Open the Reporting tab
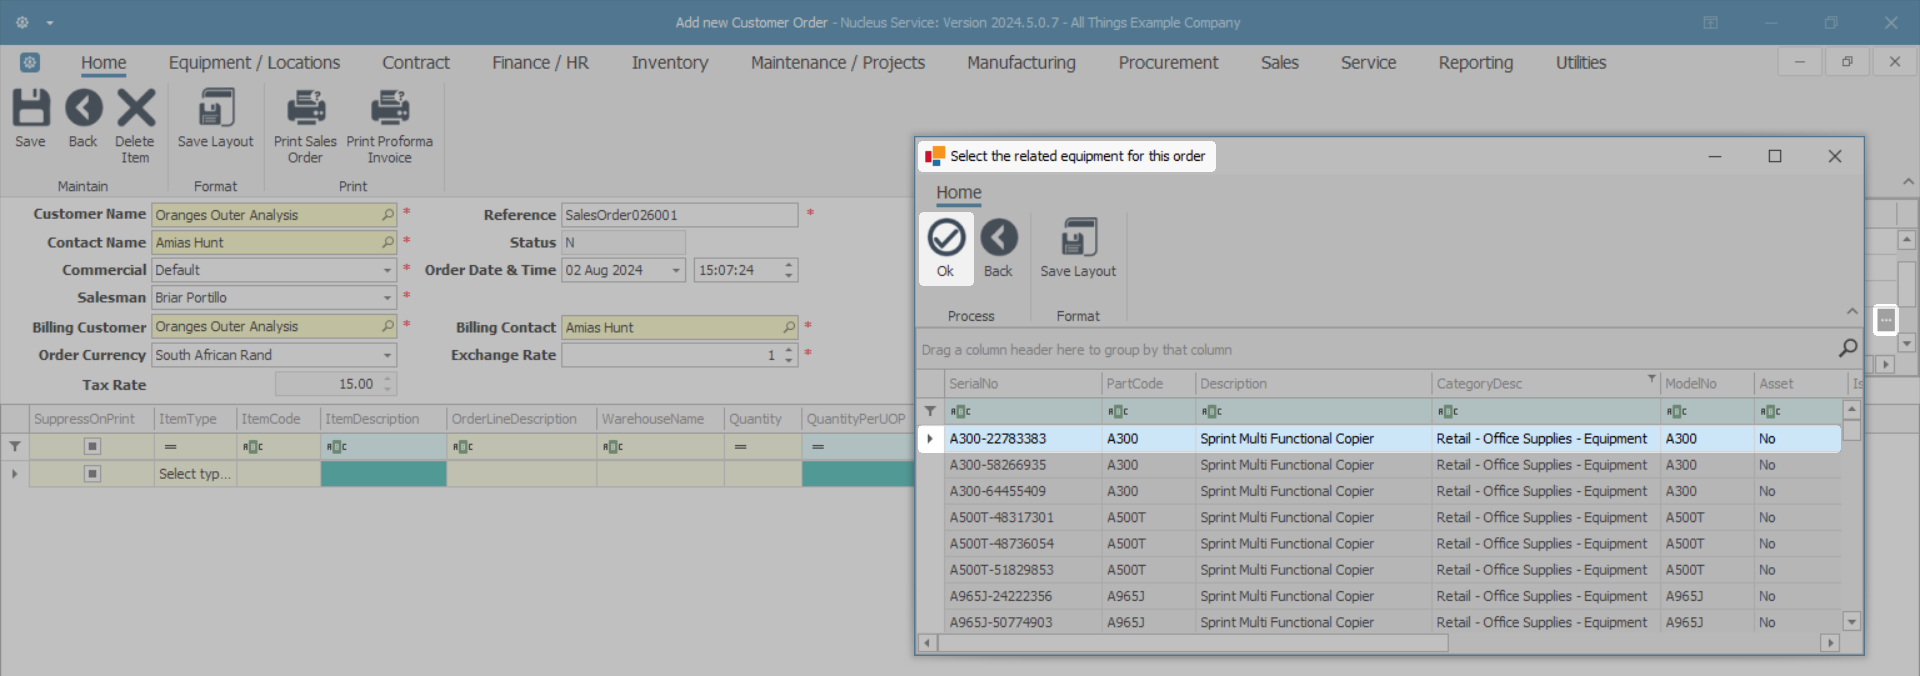Image resolution: width=1920 pixels, height=676 pixels. pos(1475,62)
